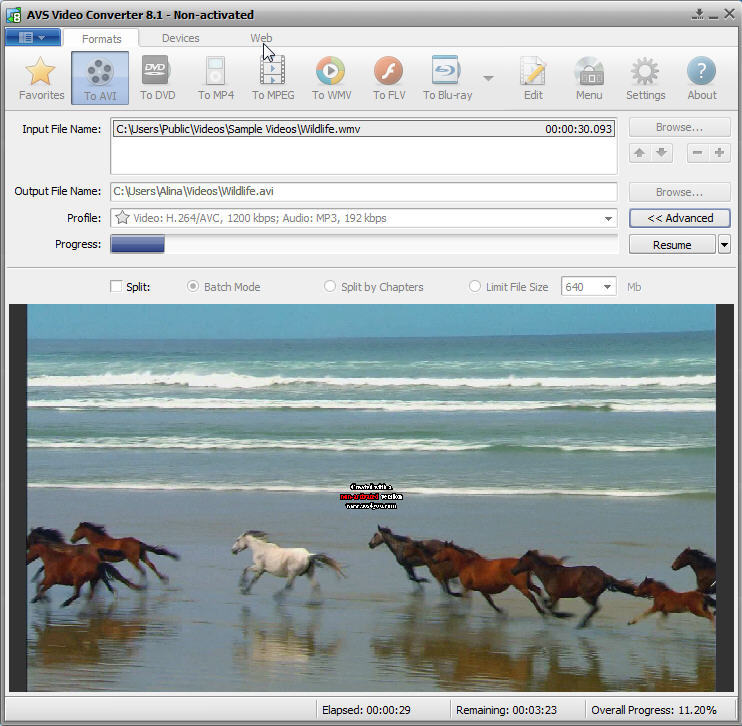Screen dimensions: 742x726
Task: Click the download arrow icon in title bar
Action: click(698, 14)
